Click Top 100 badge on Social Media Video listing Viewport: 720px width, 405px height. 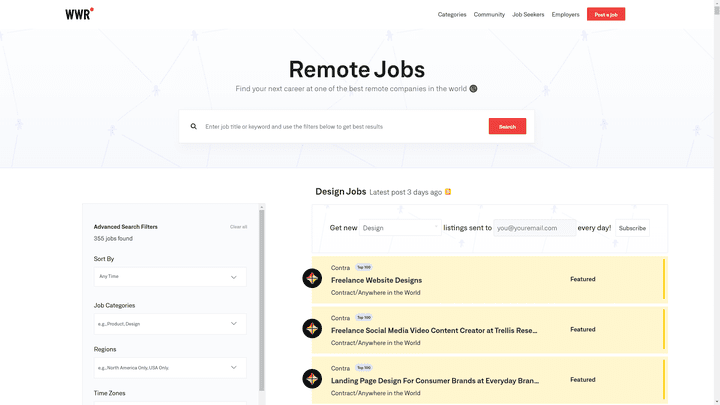tap(364, 317)
